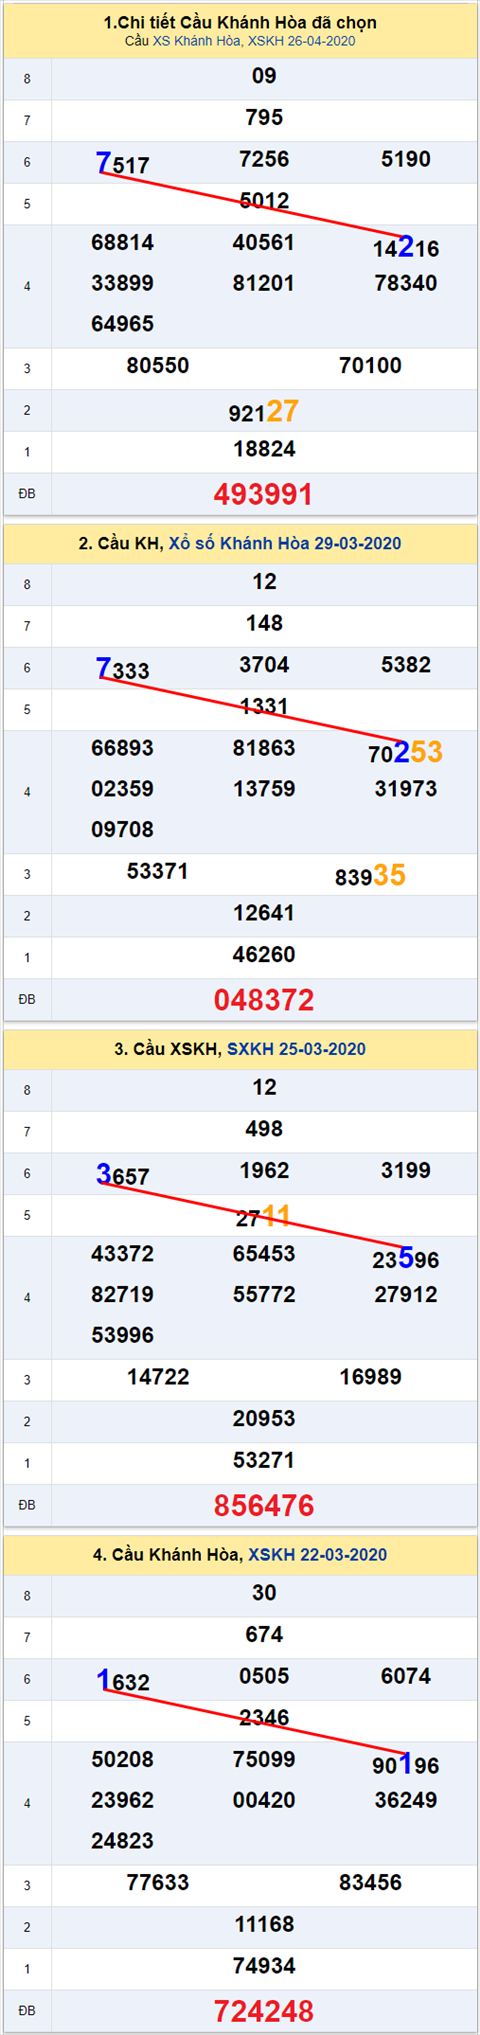This screenshot has width=480, height=2035.
Task: Click number 30 in the fourth table
Action: click(x=264, y=1594)
